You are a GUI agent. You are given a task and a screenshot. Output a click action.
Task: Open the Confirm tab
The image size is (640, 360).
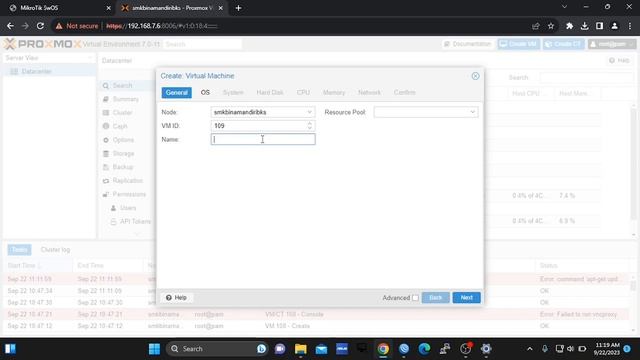tap(404, 93)
